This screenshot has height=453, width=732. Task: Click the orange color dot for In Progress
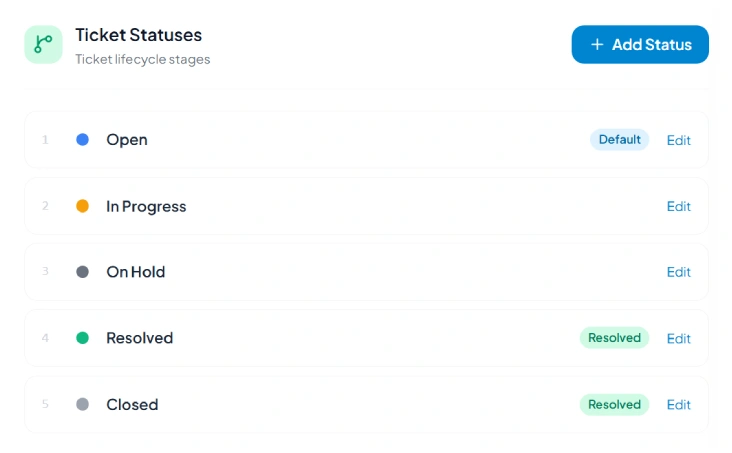[x=83, y=206]
